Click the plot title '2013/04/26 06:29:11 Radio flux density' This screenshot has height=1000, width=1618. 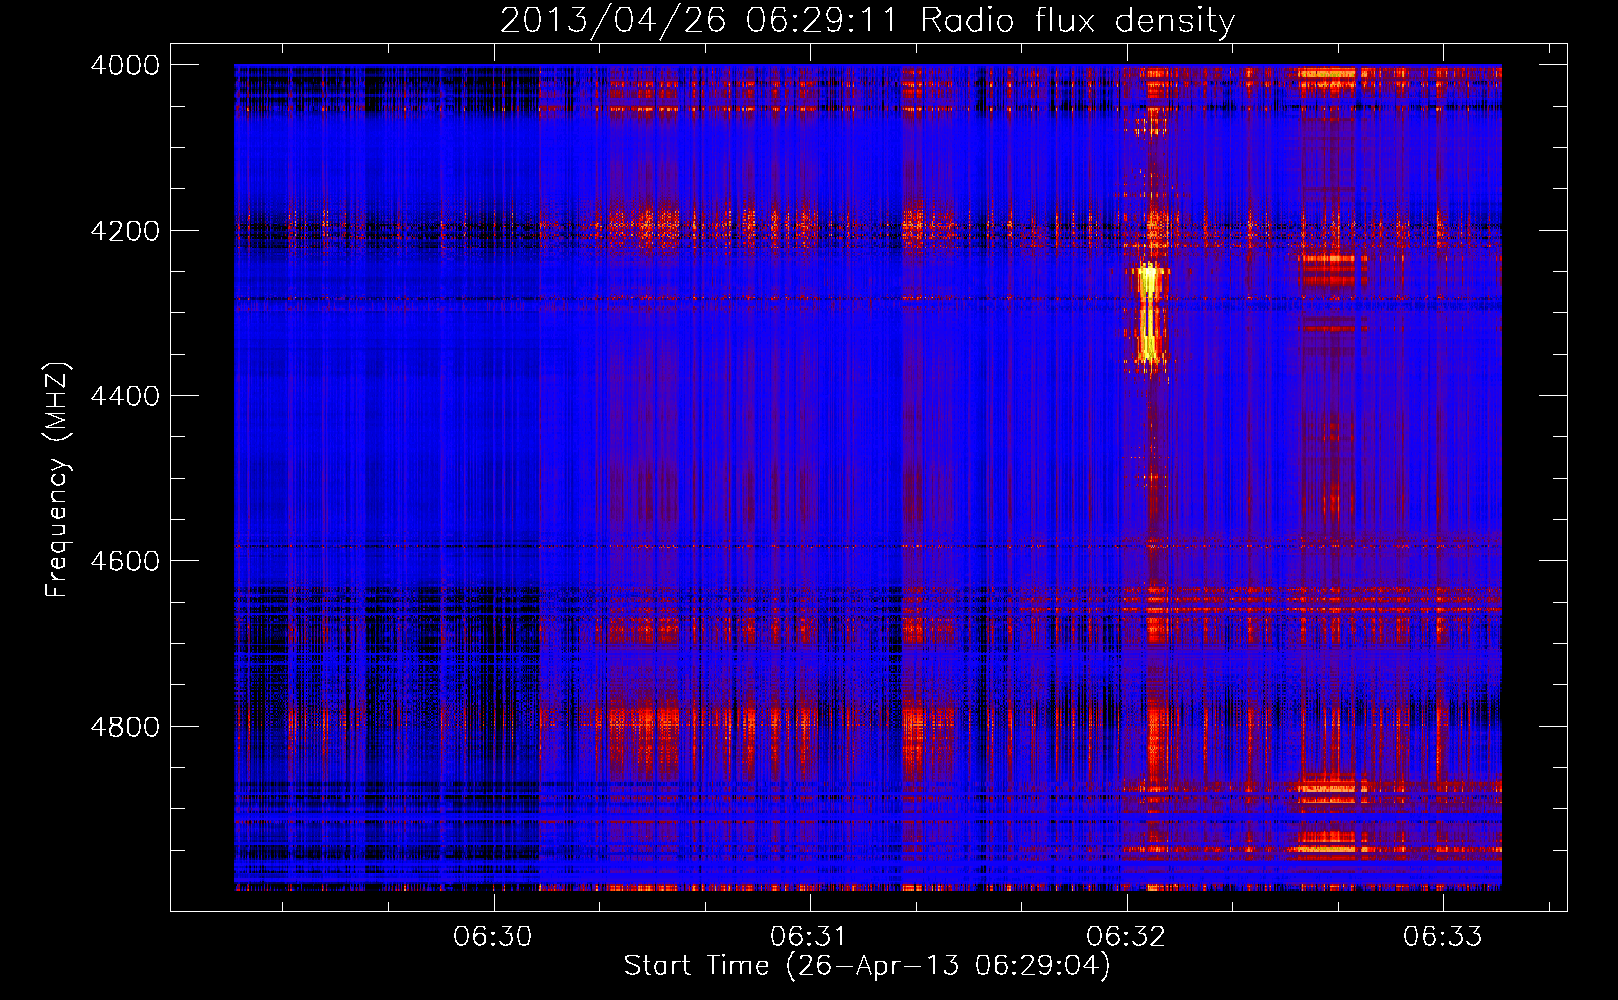(x=867, y=20)
